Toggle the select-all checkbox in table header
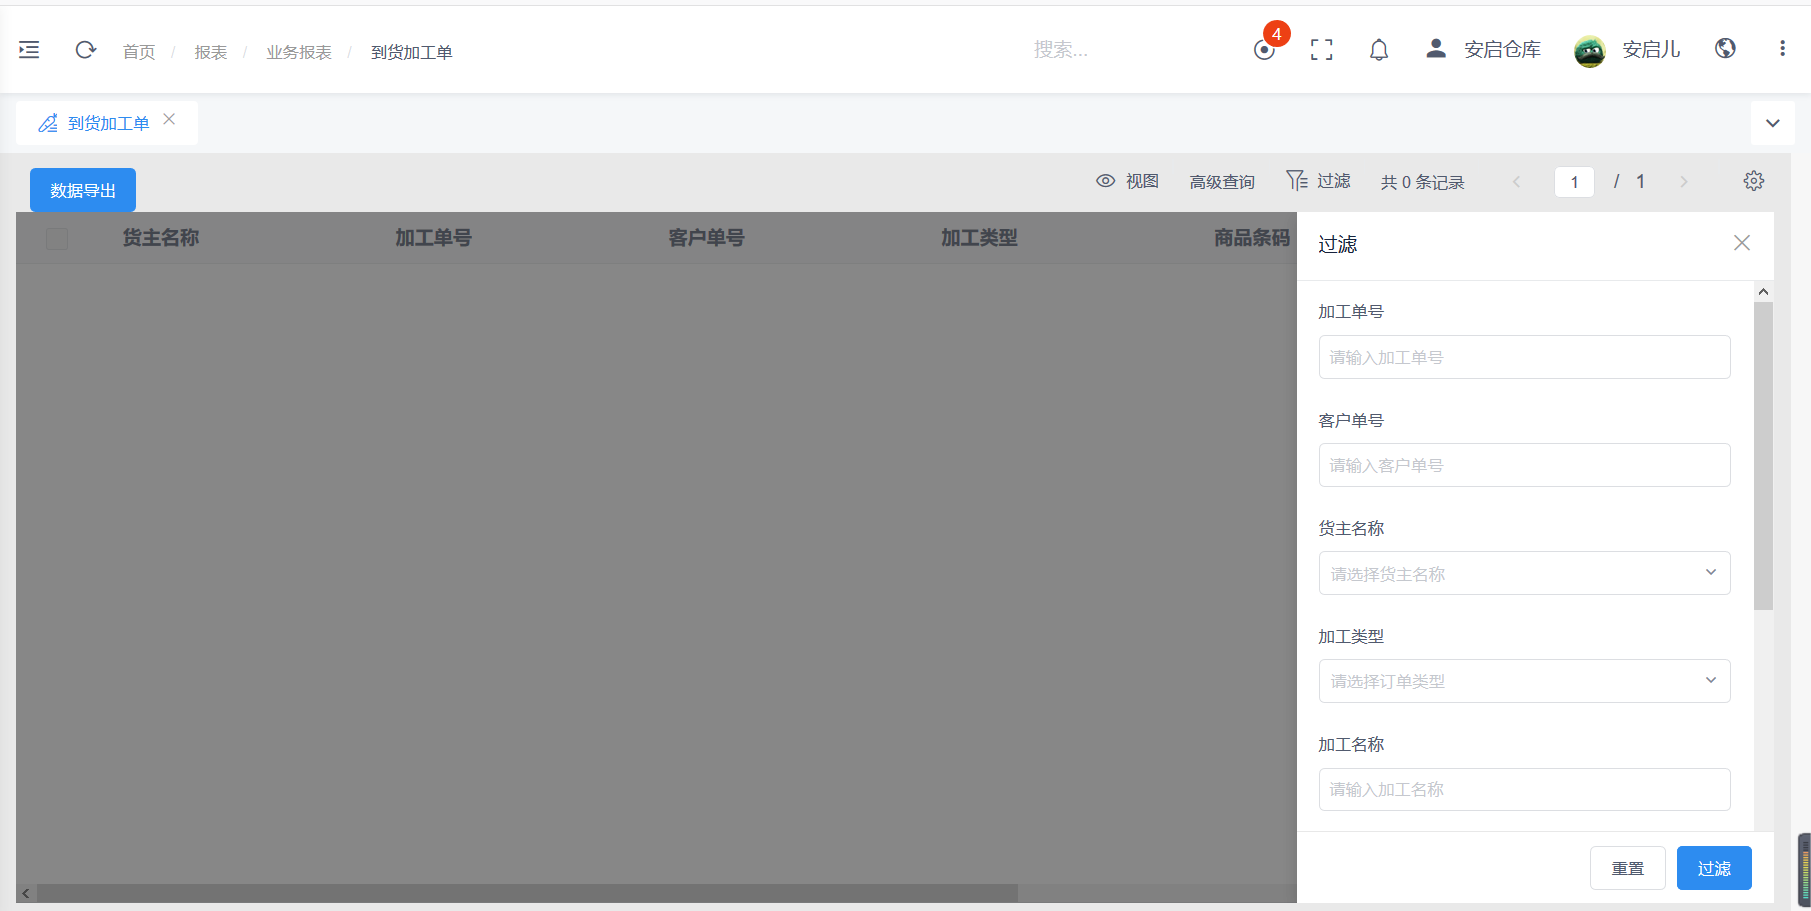This screenshot has width=1811, height=911. [57, 238]
